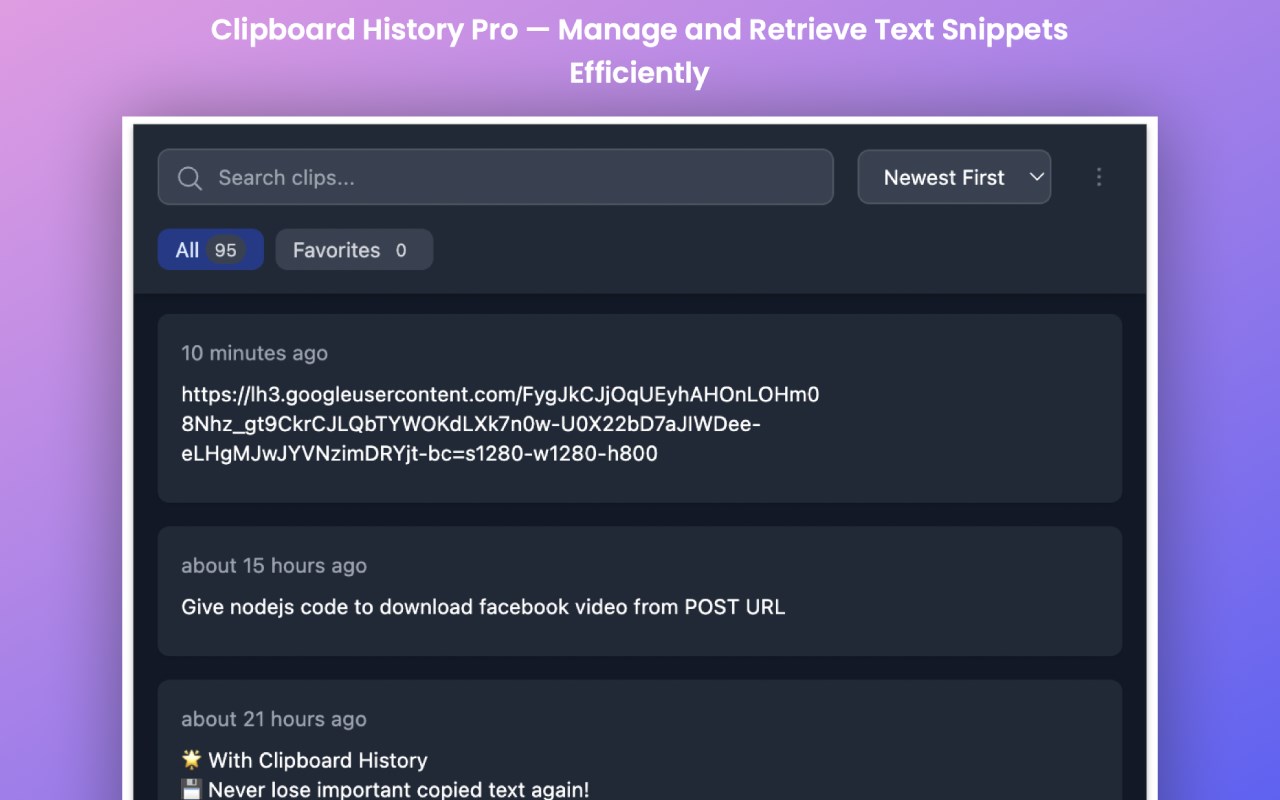Click the star emoji icon

coord(191,761)
